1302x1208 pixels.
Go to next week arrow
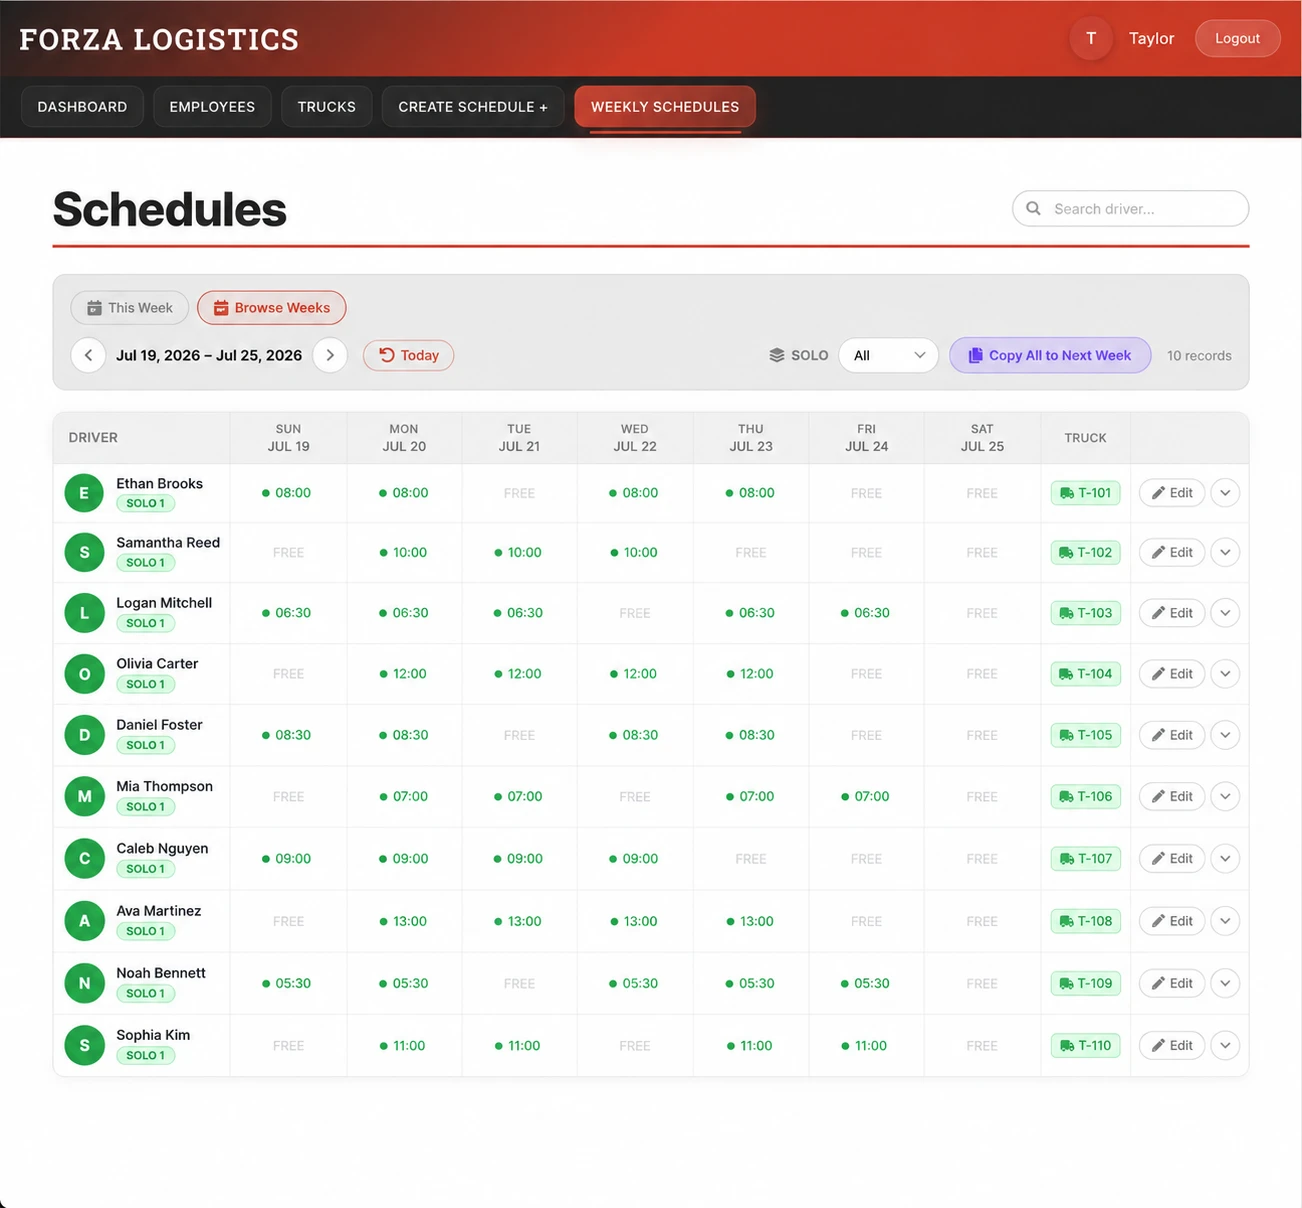(330, 355)
